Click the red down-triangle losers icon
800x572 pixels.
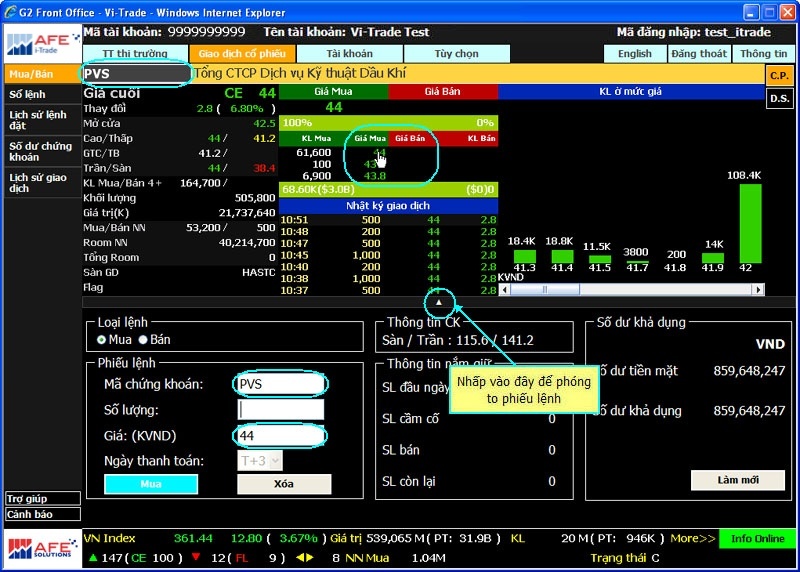click(196, 558)
